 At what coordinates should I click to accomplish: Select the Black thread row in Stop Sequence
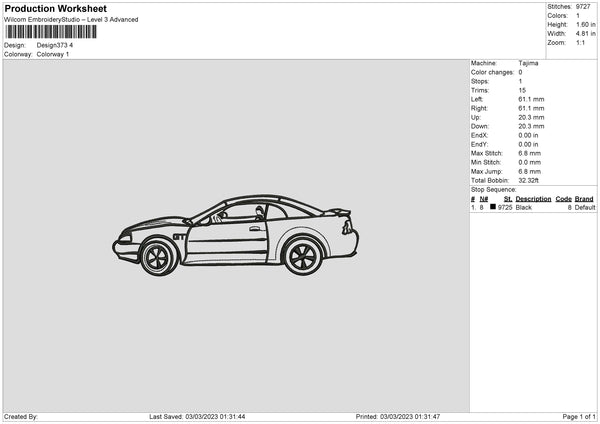532,207
